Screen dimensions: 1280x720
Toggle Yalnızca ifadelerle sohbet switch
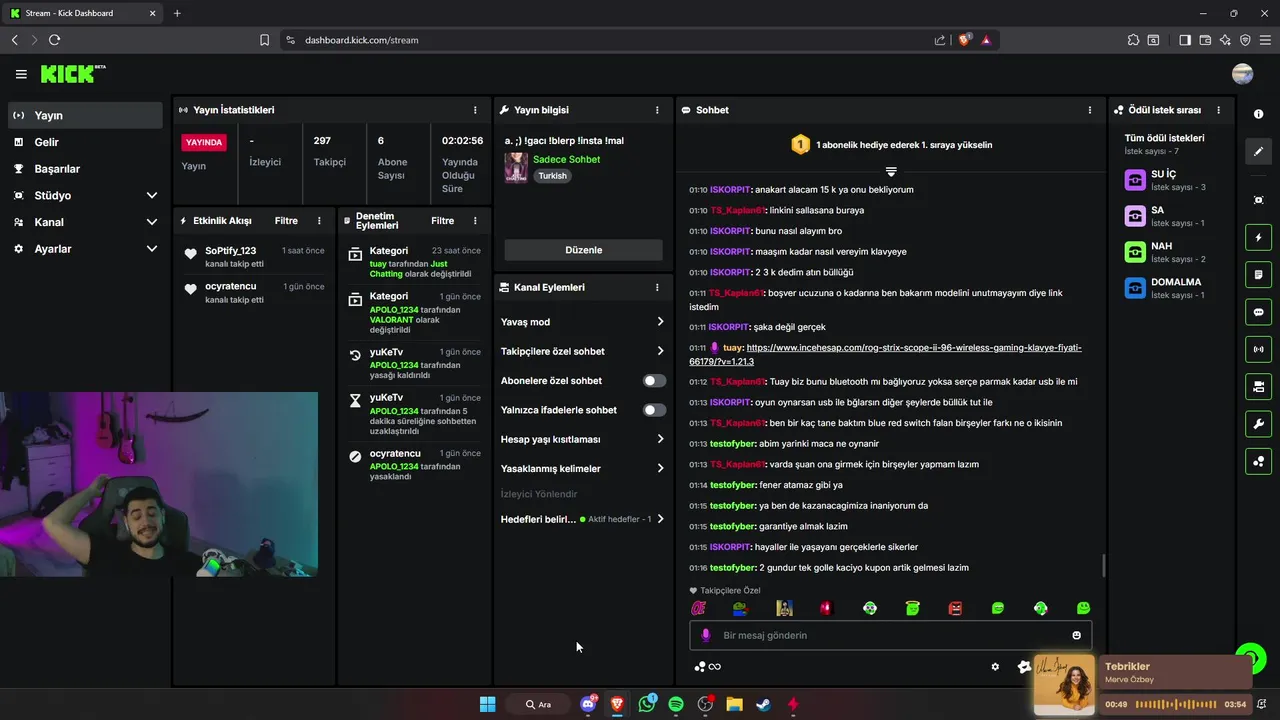pyautogui.click(x=654, y=410)
